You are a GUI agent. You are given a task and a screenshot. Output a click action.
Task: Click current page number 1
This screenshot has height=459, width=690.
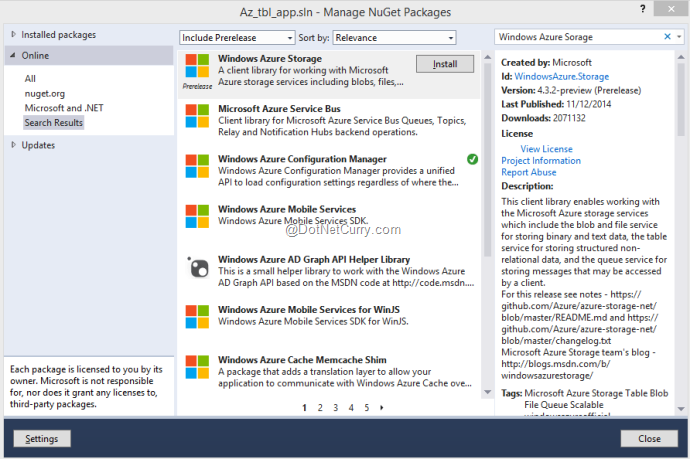pyautogui.click(x=304, y=408)
